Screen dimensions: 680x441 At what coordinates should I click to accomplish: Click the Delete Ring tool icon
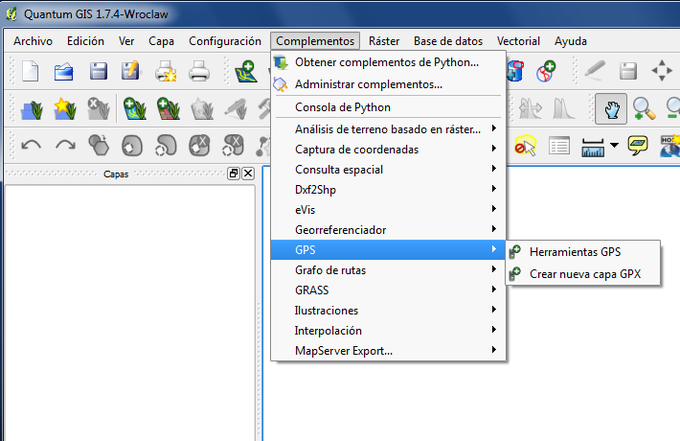199,145
